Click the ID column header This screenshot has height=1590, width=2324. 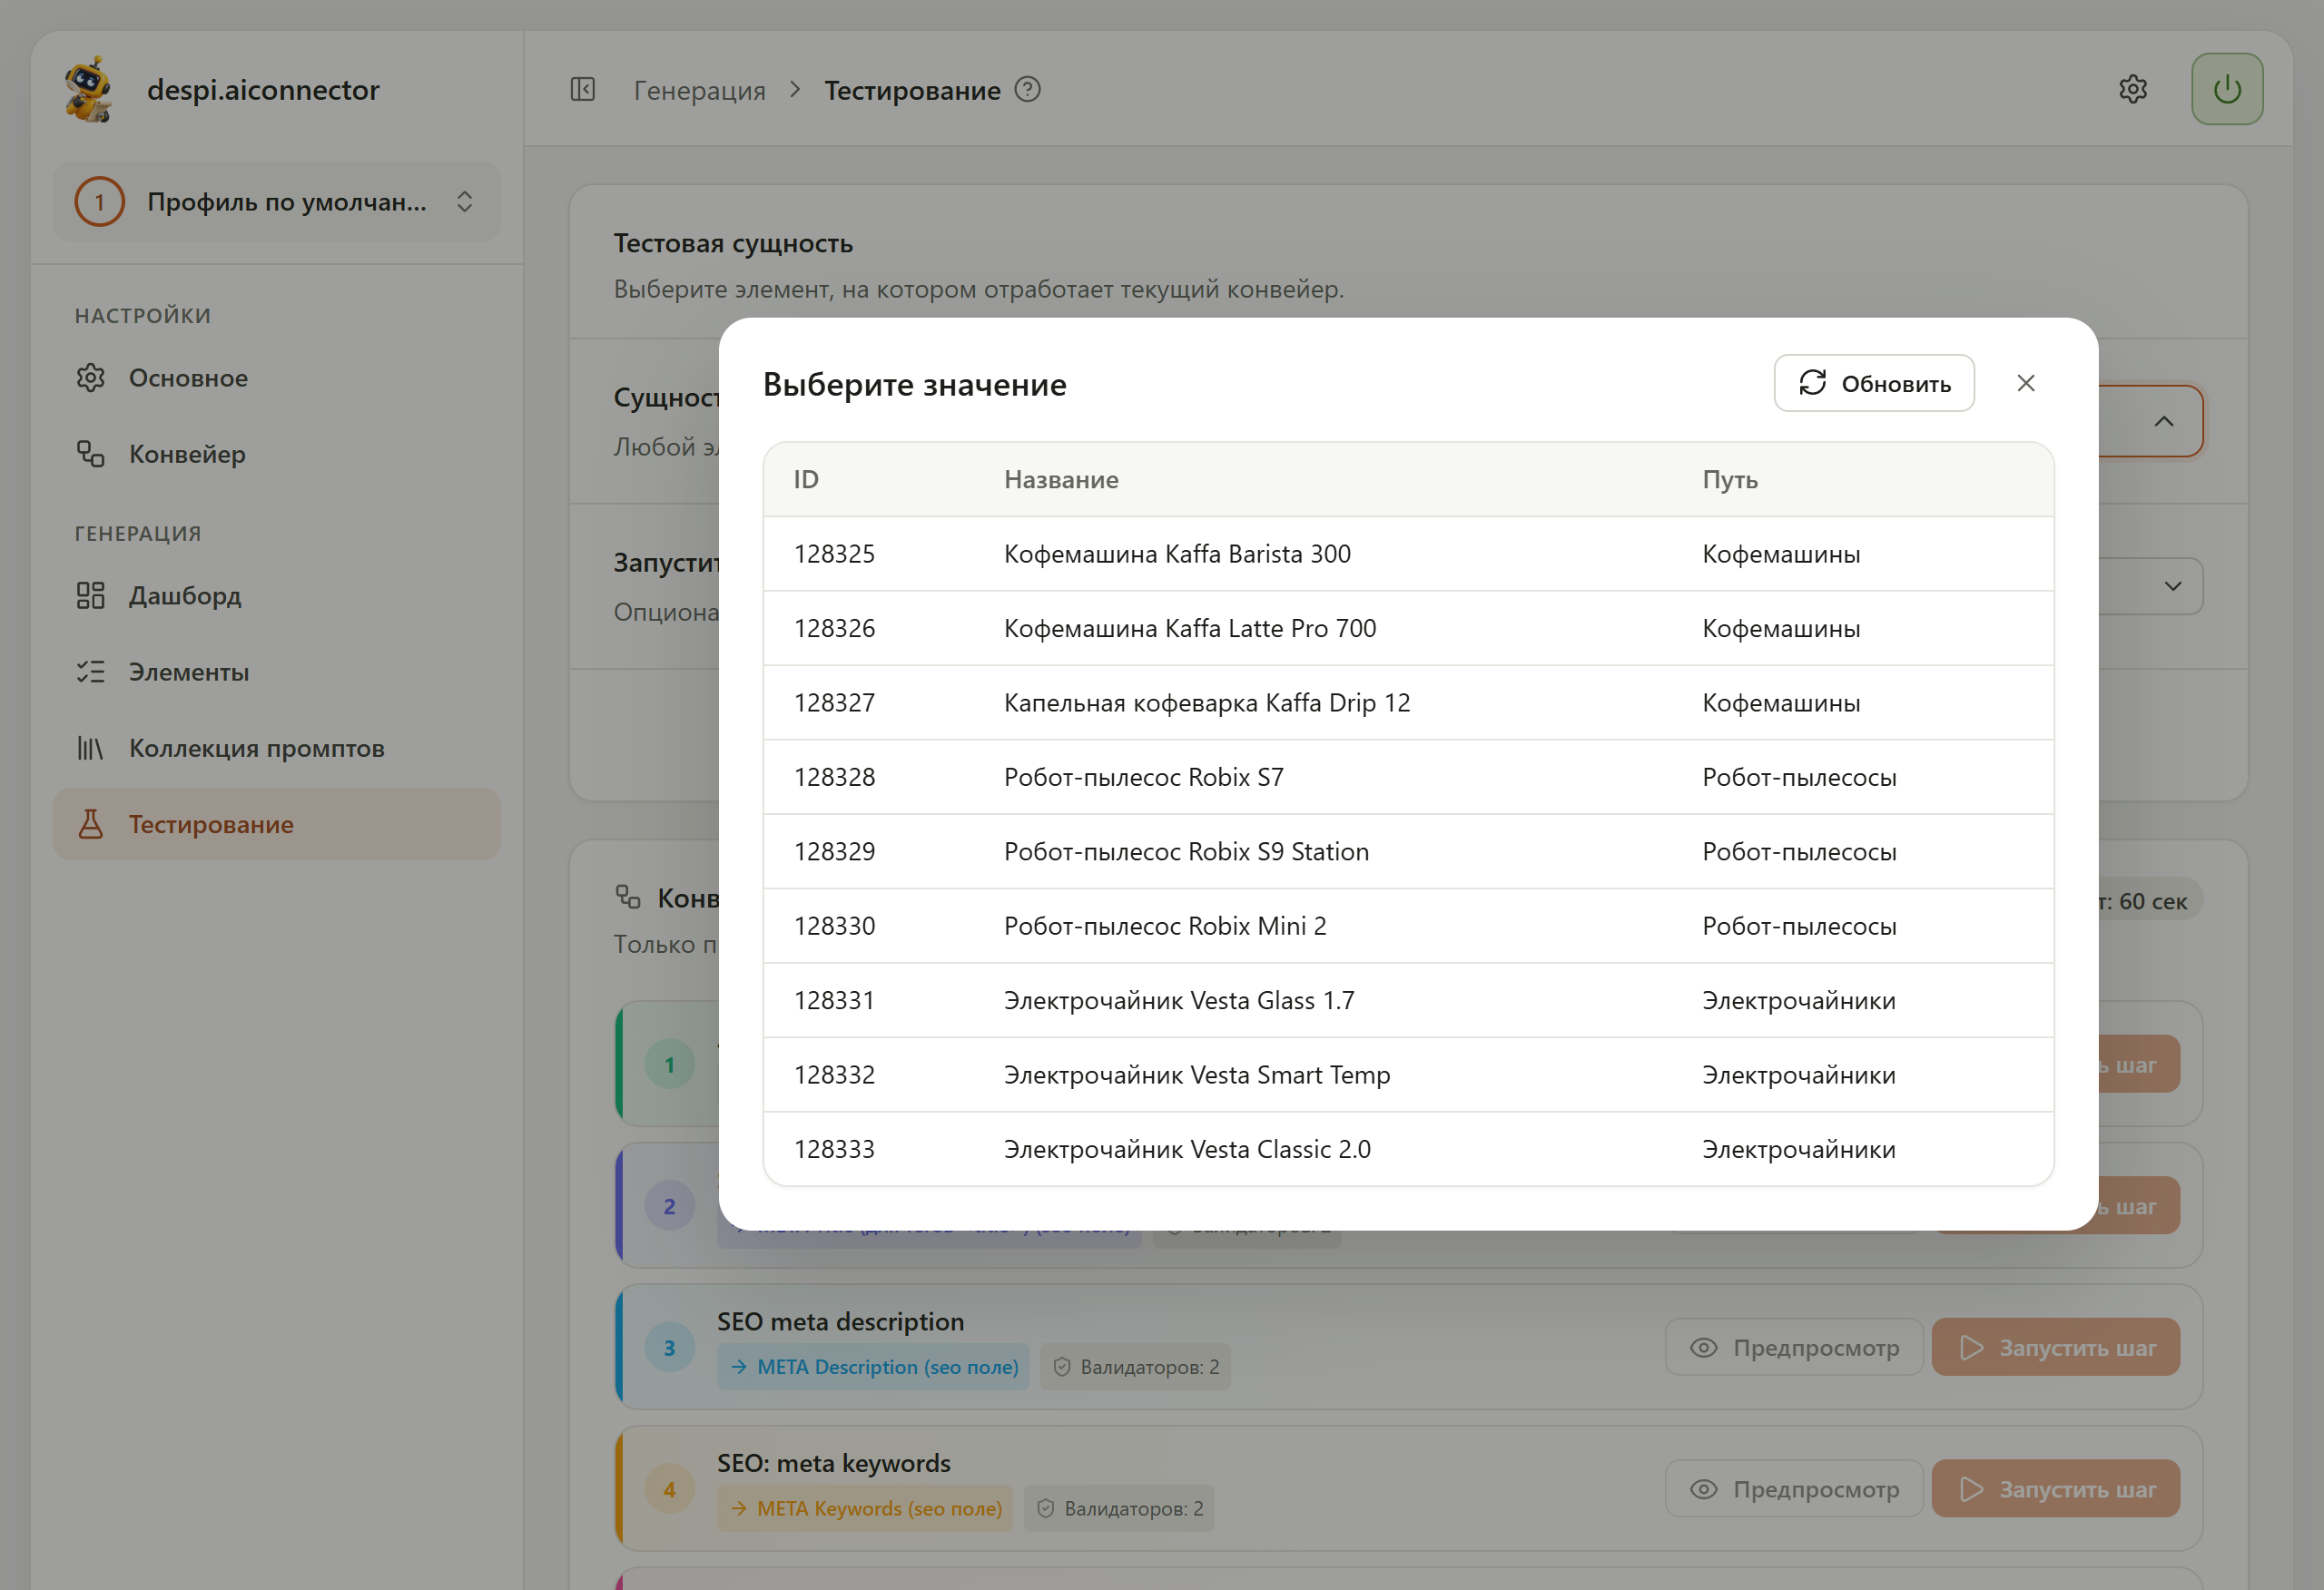coord(806,480)
